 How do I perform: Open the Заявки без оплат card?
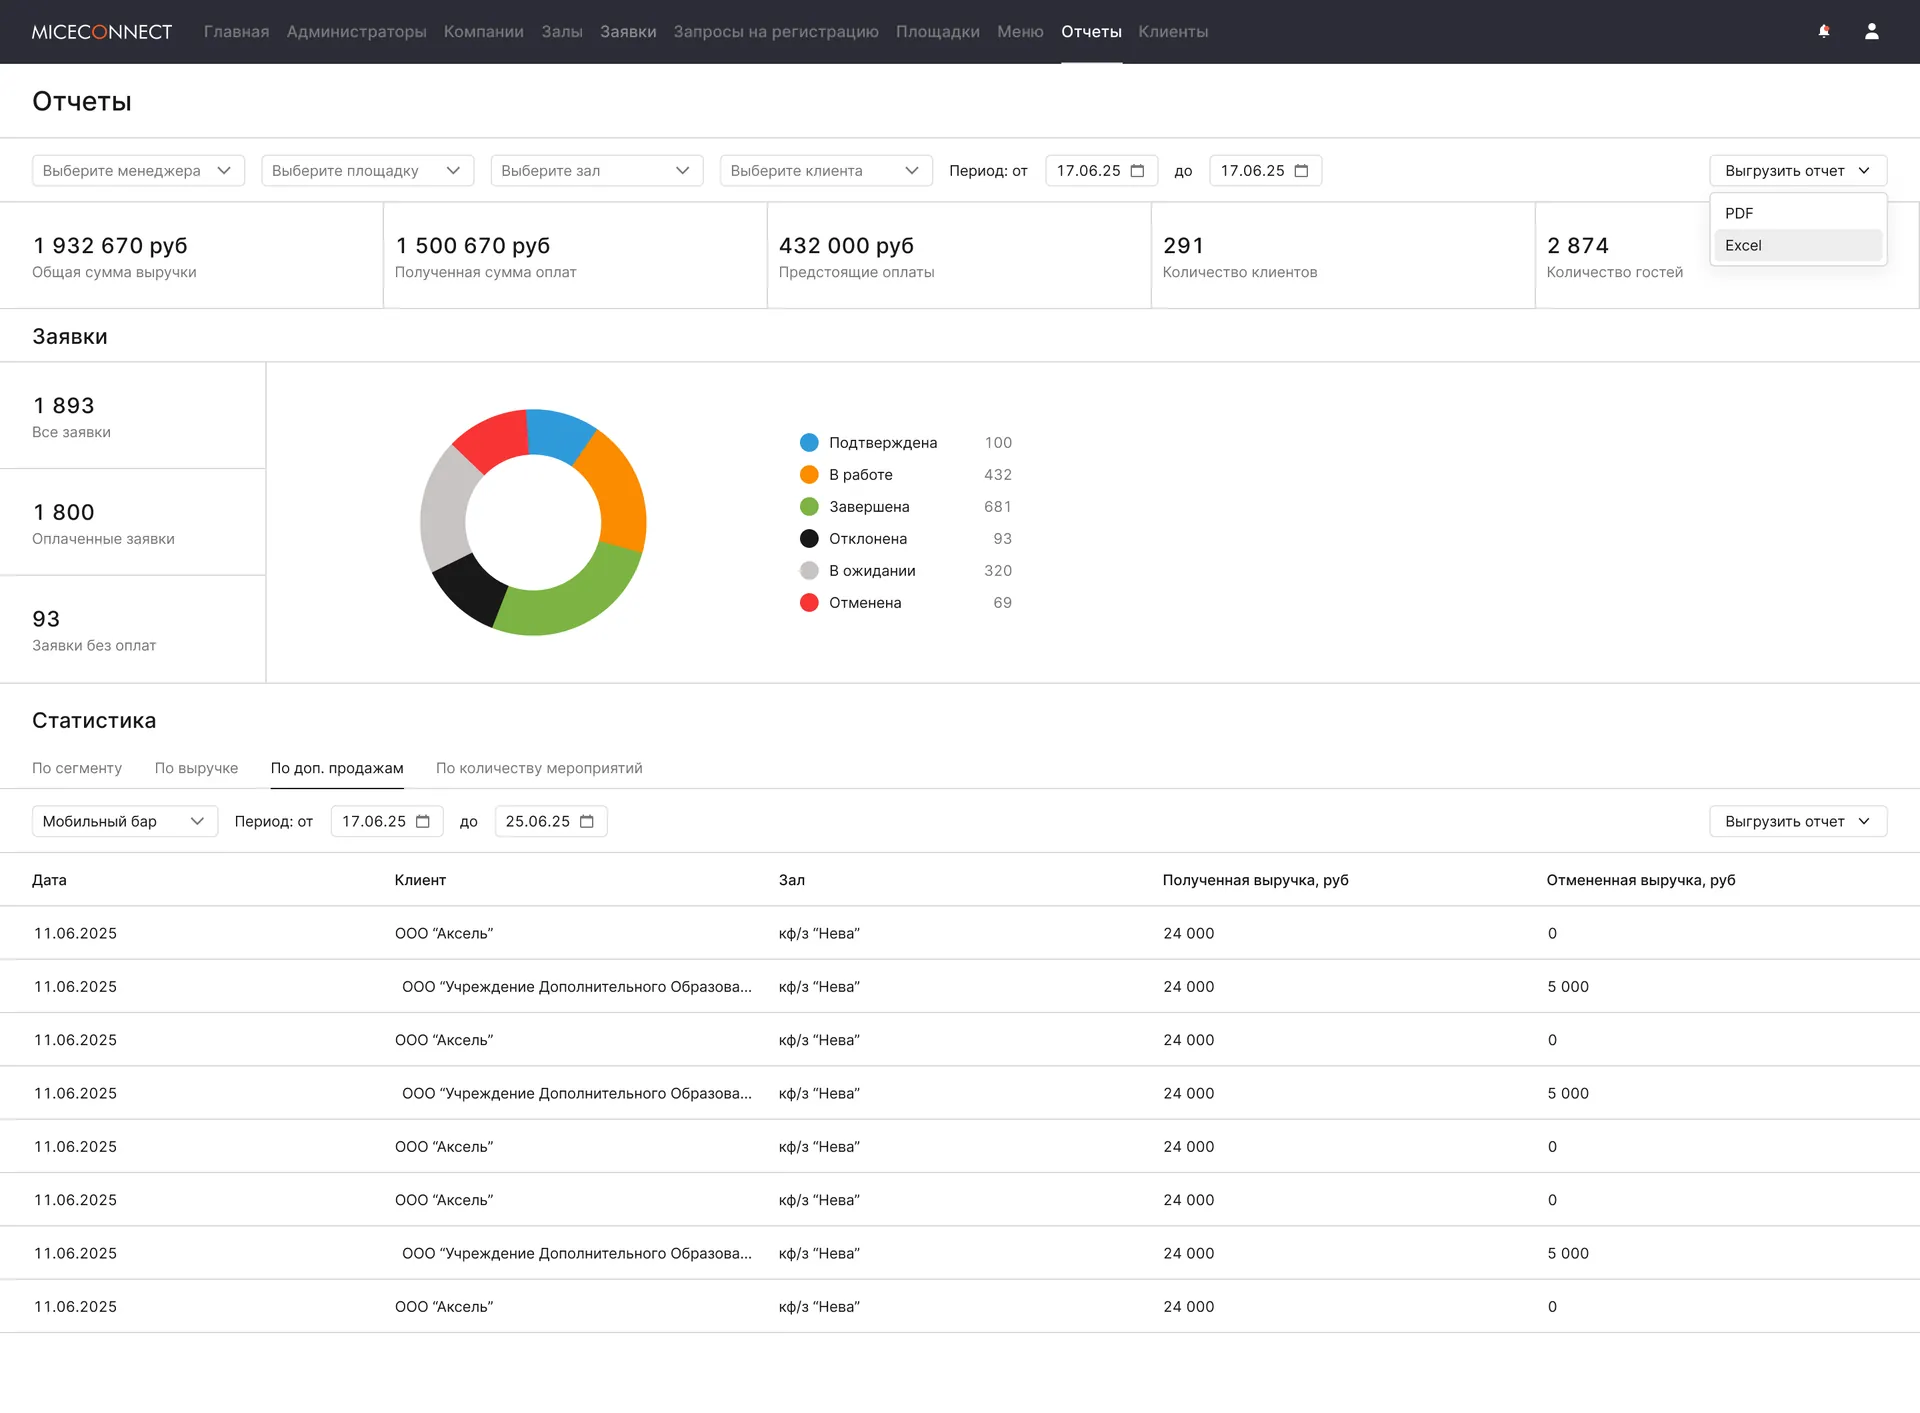pyautogui.click(x=133, y=629)
